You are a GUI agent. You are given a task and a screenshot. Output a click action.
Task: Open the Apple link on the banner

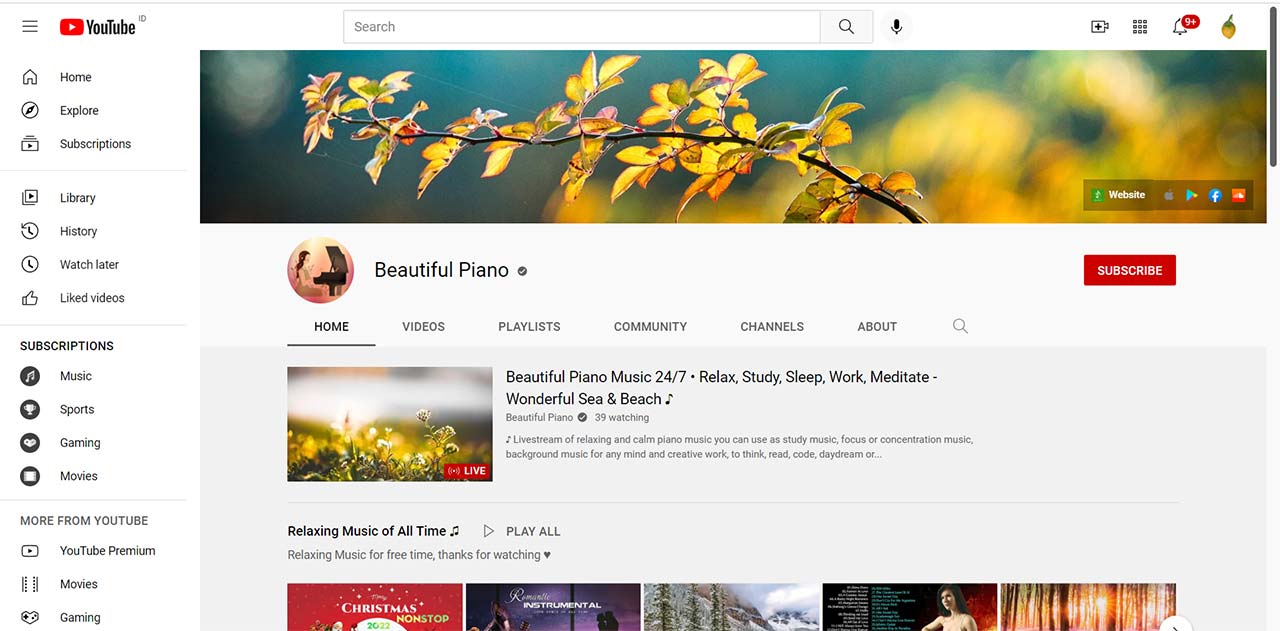coord(1168,195)
